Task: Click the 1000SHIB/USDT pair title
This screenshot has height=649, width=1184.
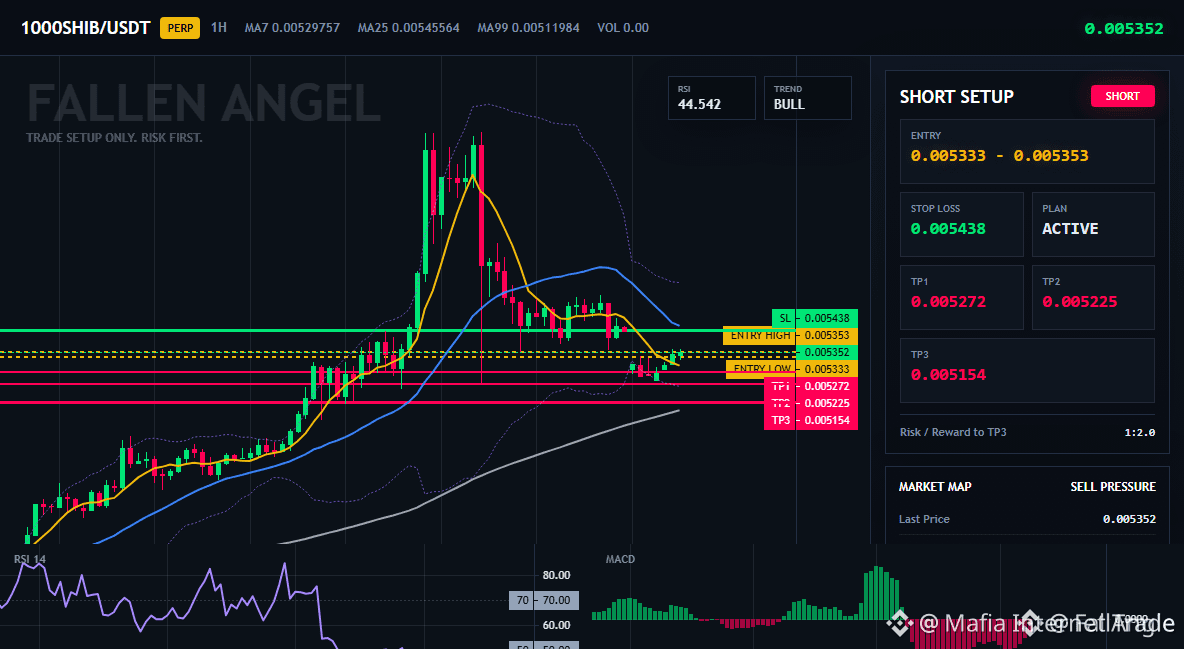Action: 86,29
